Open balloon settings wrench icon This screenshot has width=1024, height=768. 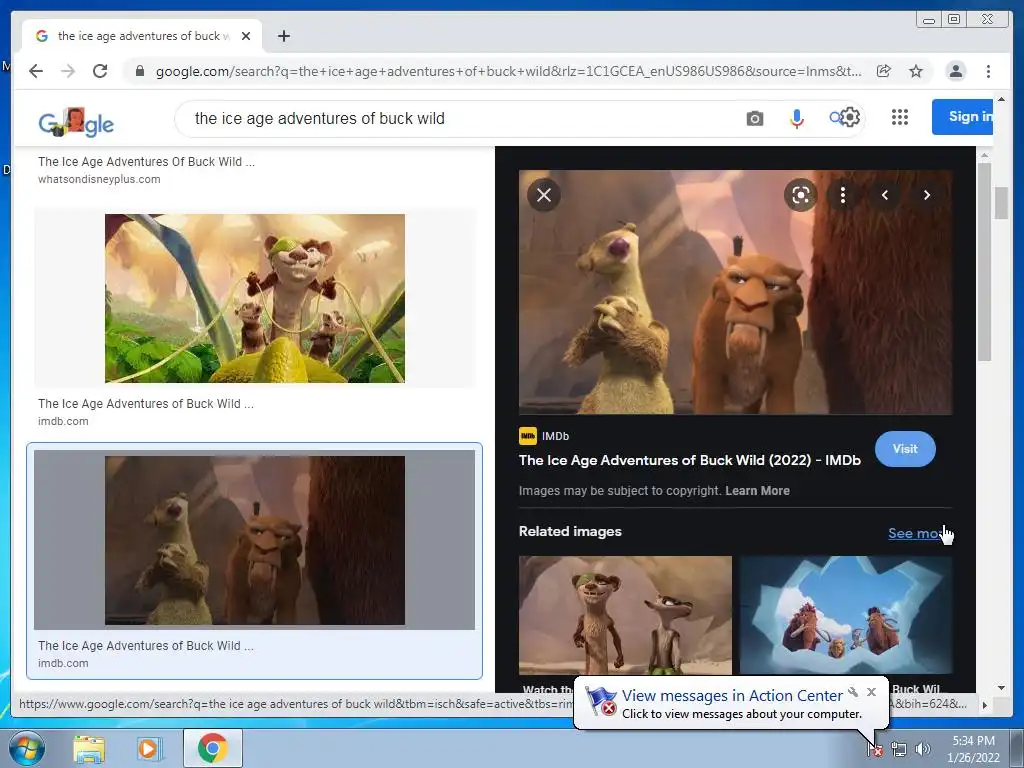pyautogui.click(x=853, y=692)
